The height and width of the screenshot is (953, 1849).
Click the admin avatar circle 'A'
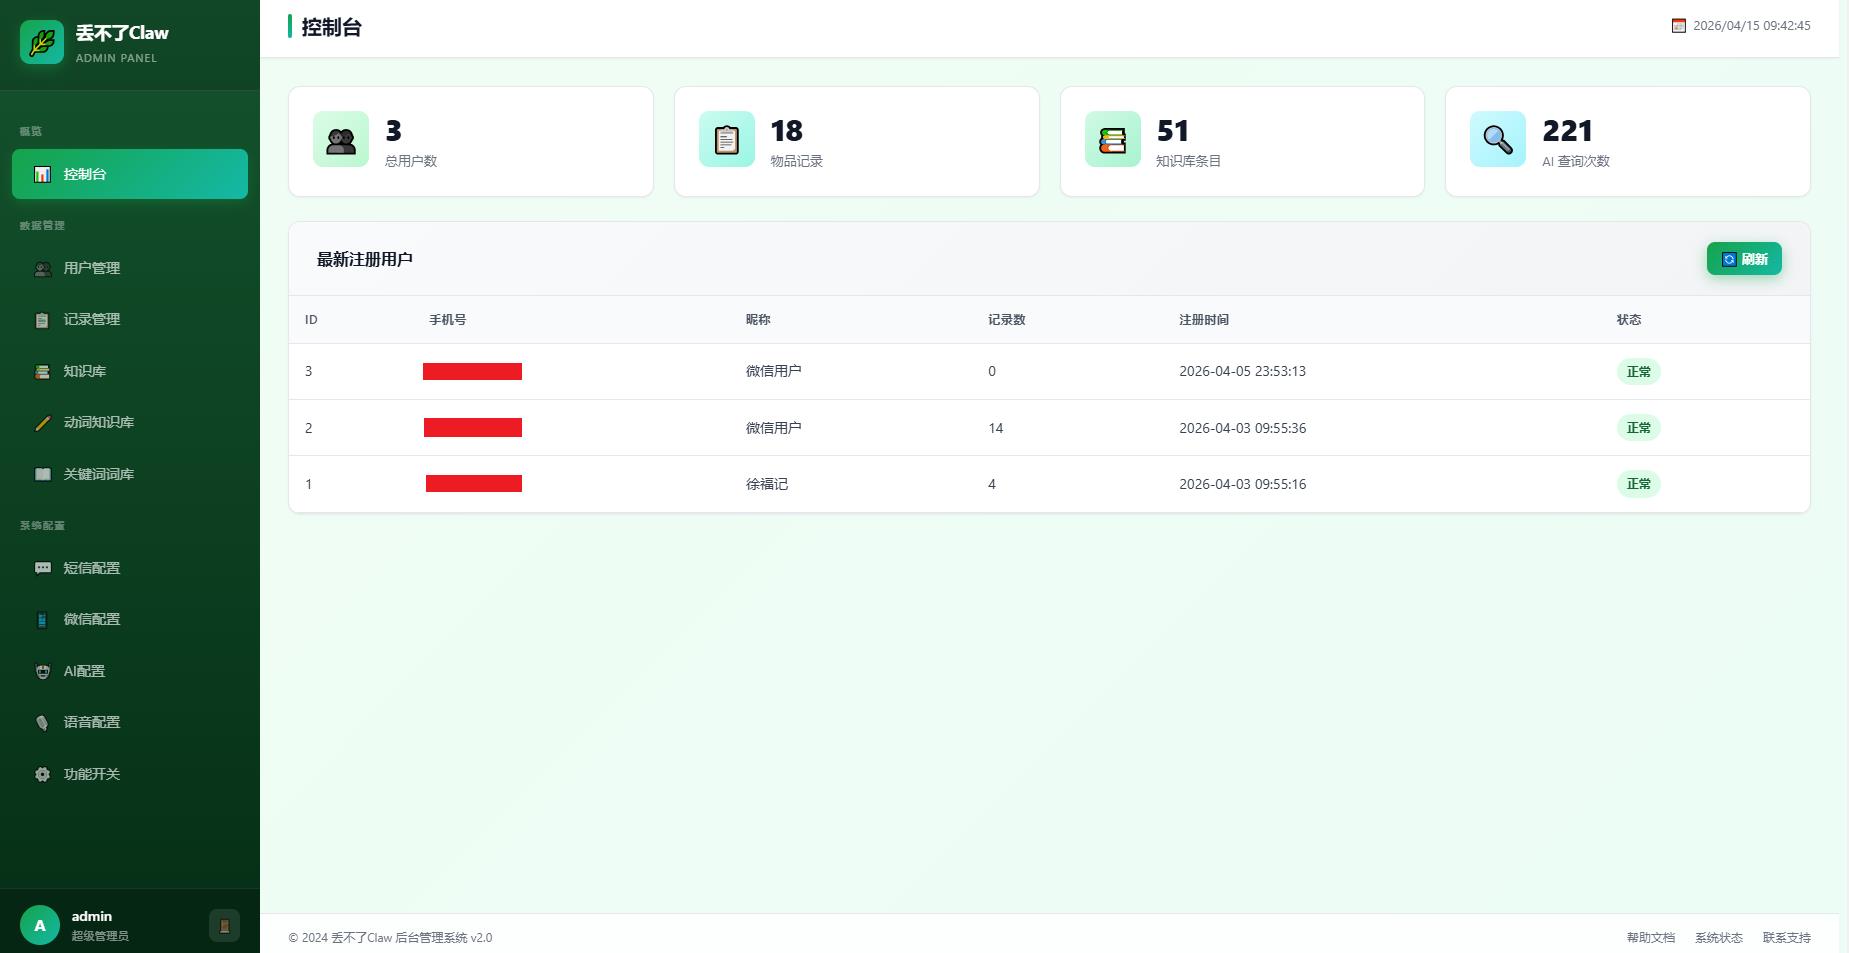(40, 926)
